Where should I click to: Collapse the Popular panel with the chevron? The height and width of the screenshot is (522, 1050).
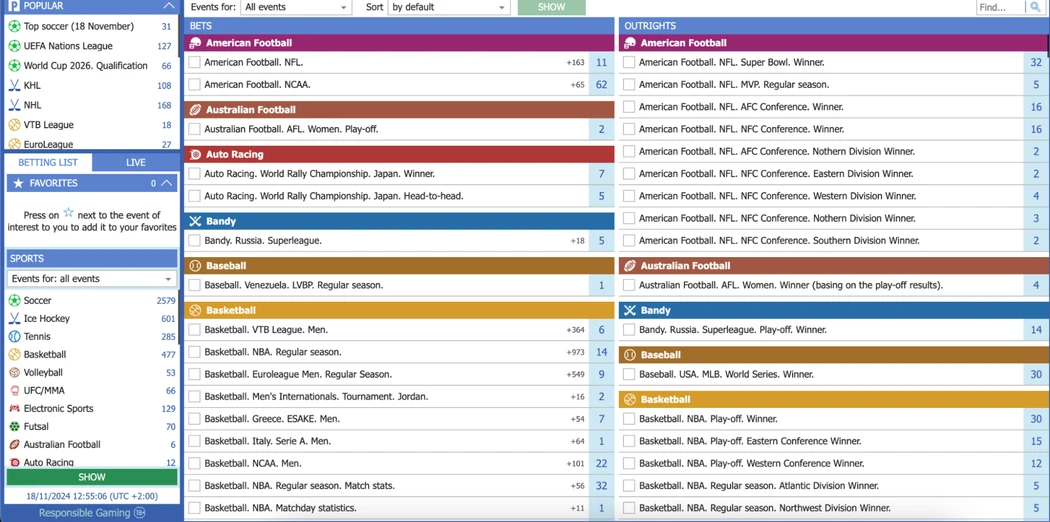pos(168,6)
